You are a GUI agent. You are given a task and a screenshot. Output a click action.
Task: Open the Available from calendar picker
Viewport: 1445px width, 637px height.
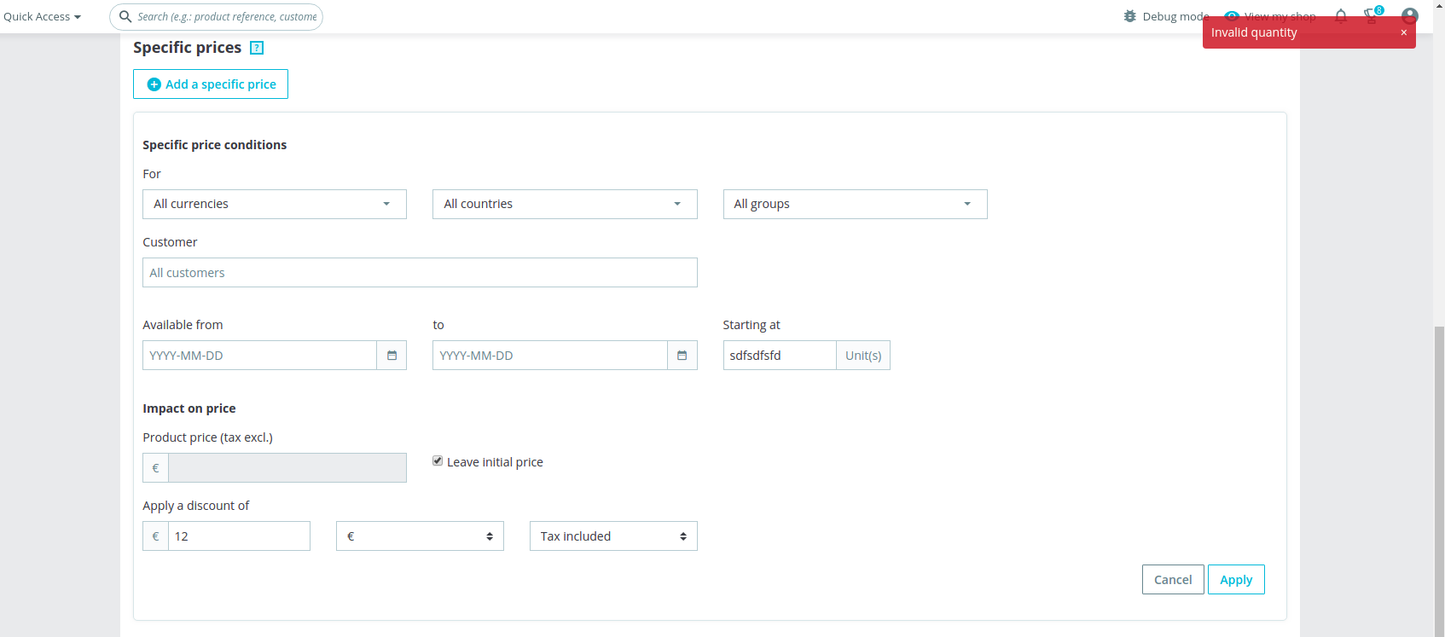tap(392, 355)
